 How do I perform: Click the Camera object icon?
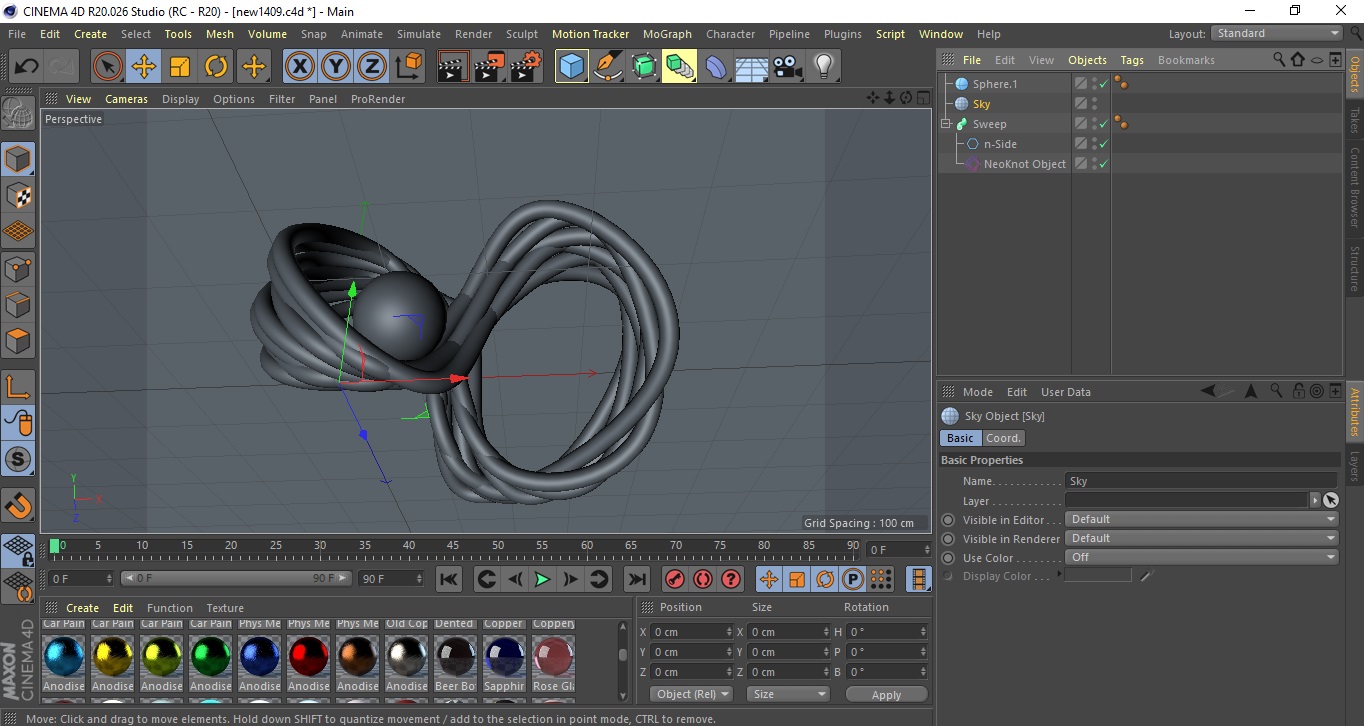787,67
